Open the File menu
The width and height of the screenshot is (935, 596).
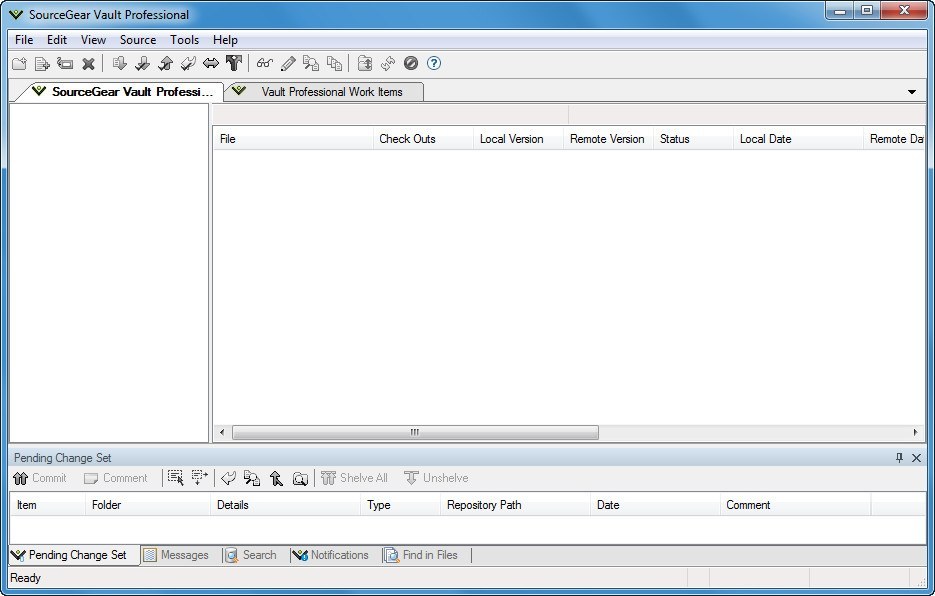coord(24,40)
